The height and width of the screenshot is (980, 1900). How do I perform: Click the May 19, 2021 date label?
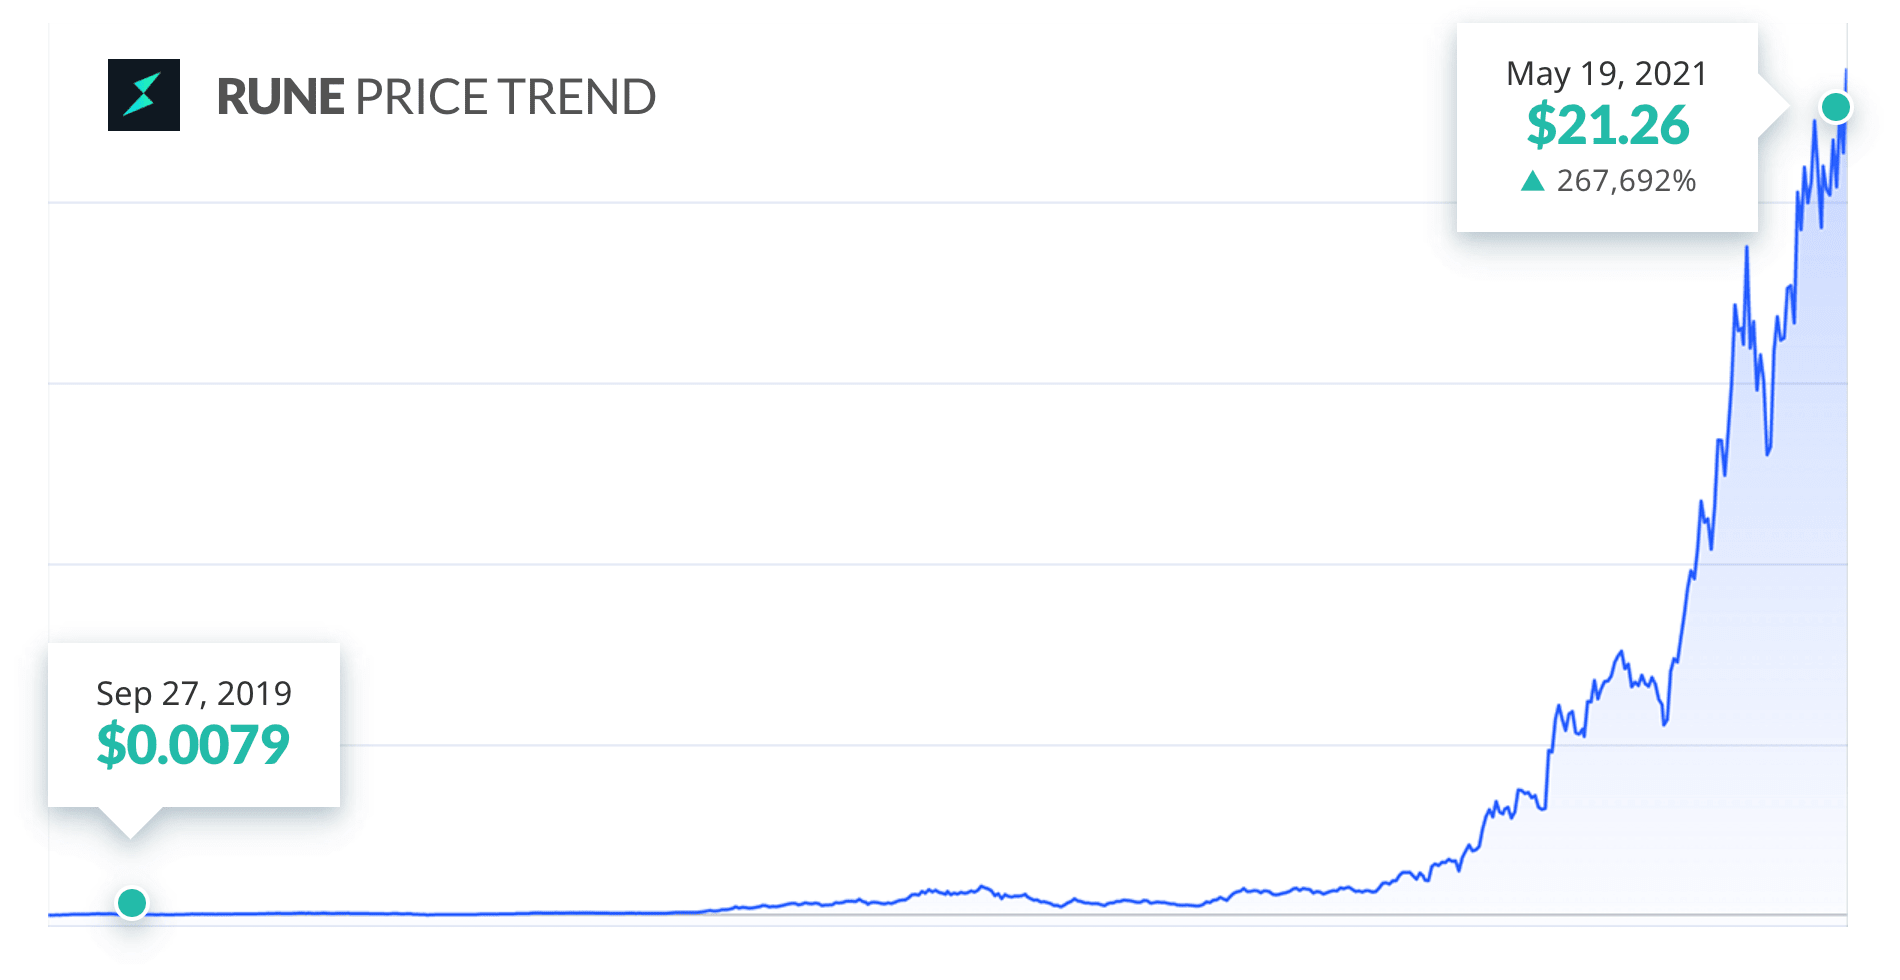(1606, 74)
